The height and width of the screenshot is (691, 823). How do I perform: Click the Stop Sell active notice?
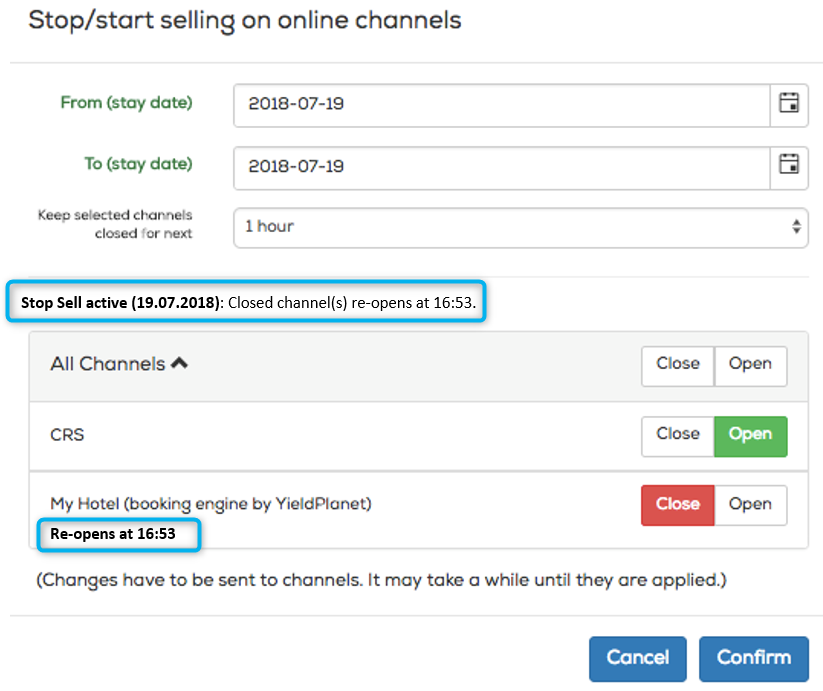(x=247, y=302)
